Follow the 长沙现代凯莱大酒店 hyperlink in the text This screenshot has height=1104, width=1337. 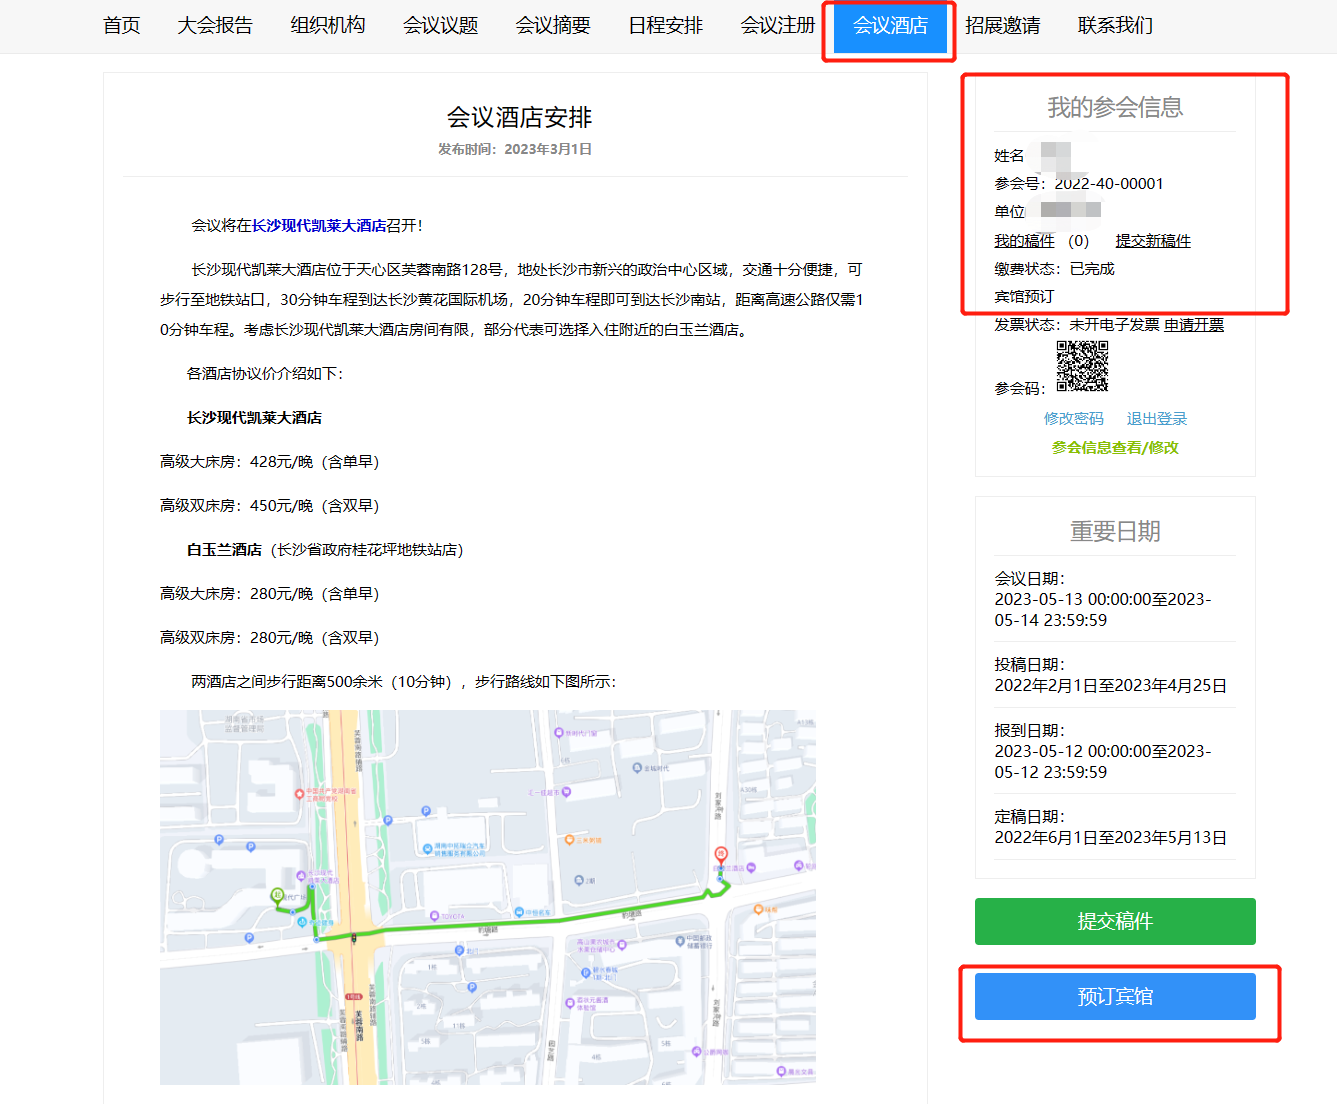pos(319,226)
